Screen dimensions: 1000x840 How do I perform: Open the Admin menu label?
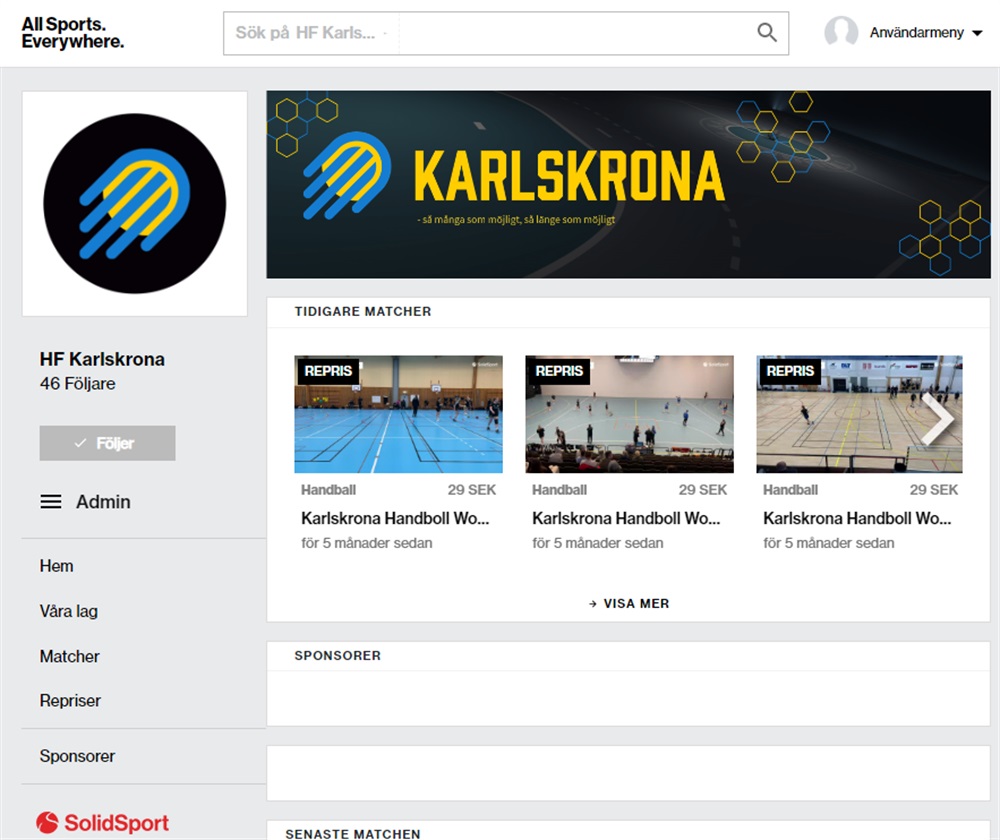pyautogui.click(x=103, y=502)
